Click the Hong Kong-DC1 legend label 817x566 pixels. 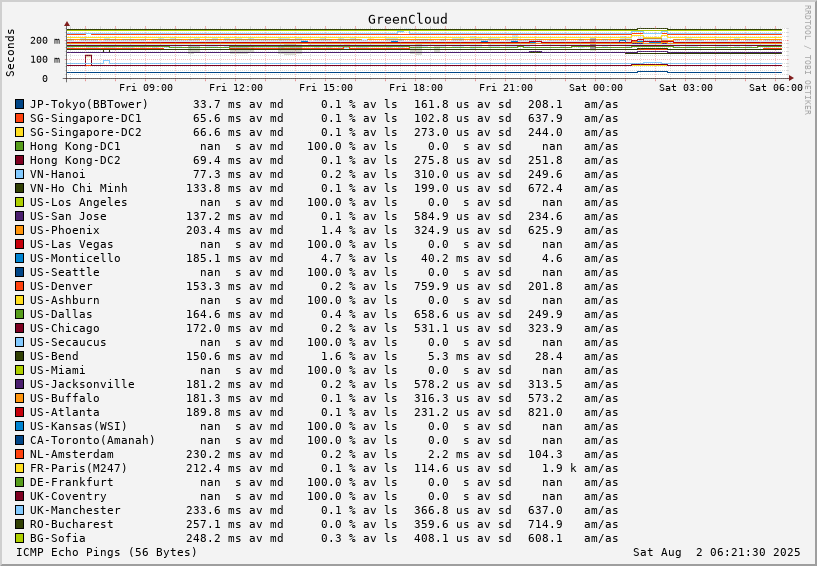(75, 146)
